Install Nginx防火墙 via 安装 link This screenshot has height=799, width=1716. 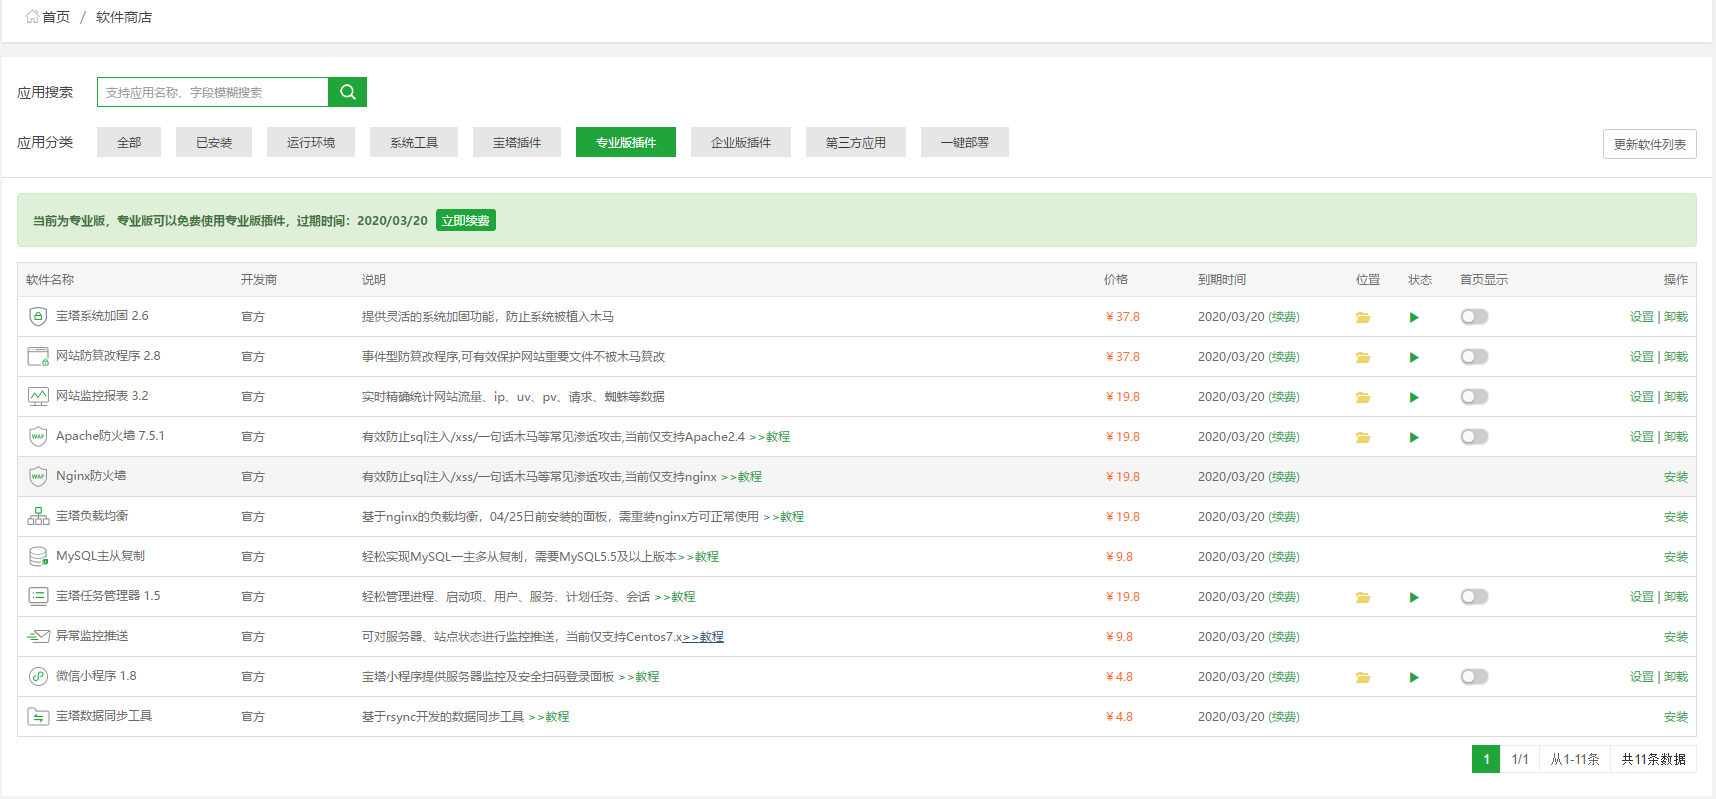1675,477
